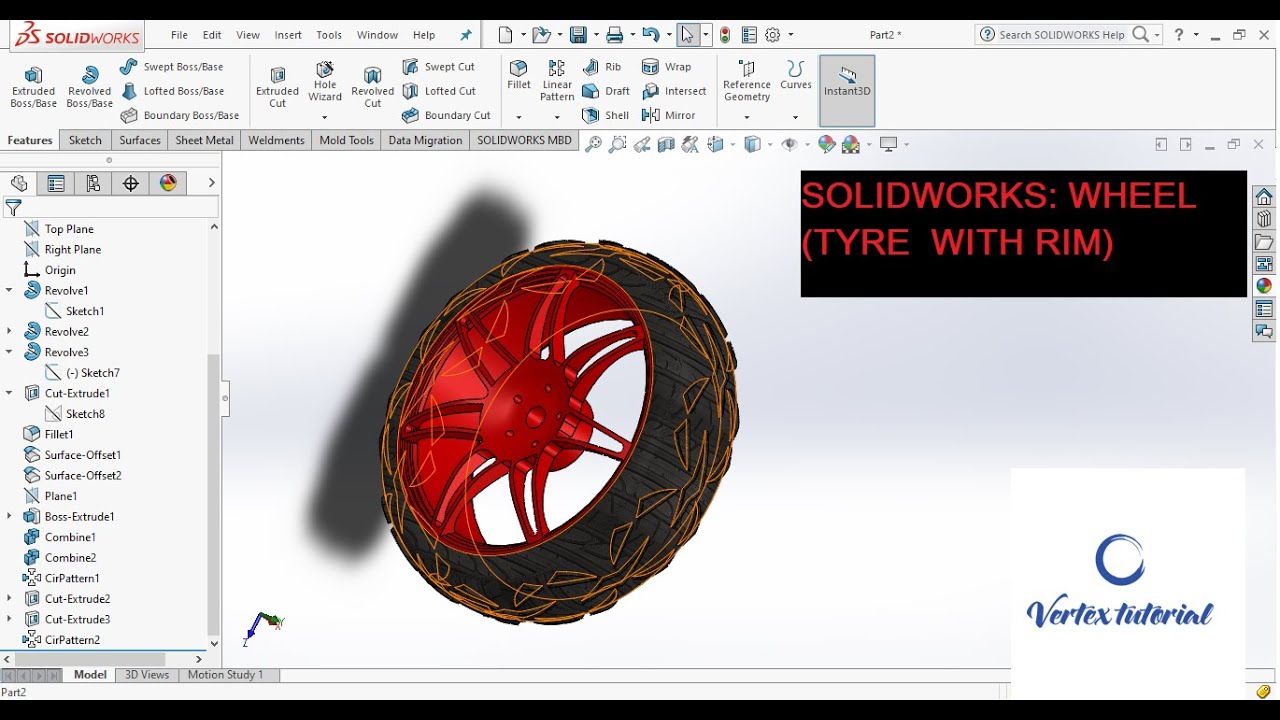The height and width of the screenshot is (720, 1280).
Task: Click the Fillet tool
Action: point(519,76)
